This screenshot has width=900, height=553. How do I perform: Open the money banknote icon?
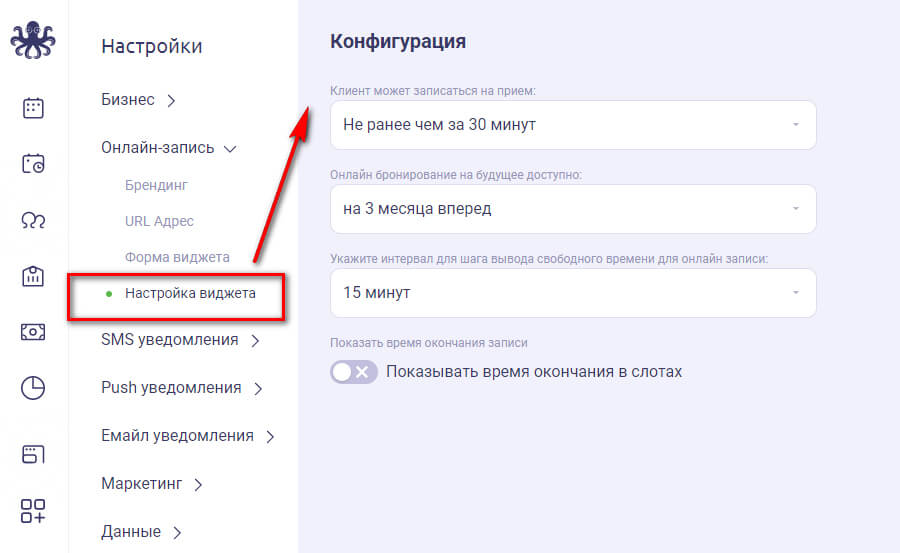(x=33, y=332)
